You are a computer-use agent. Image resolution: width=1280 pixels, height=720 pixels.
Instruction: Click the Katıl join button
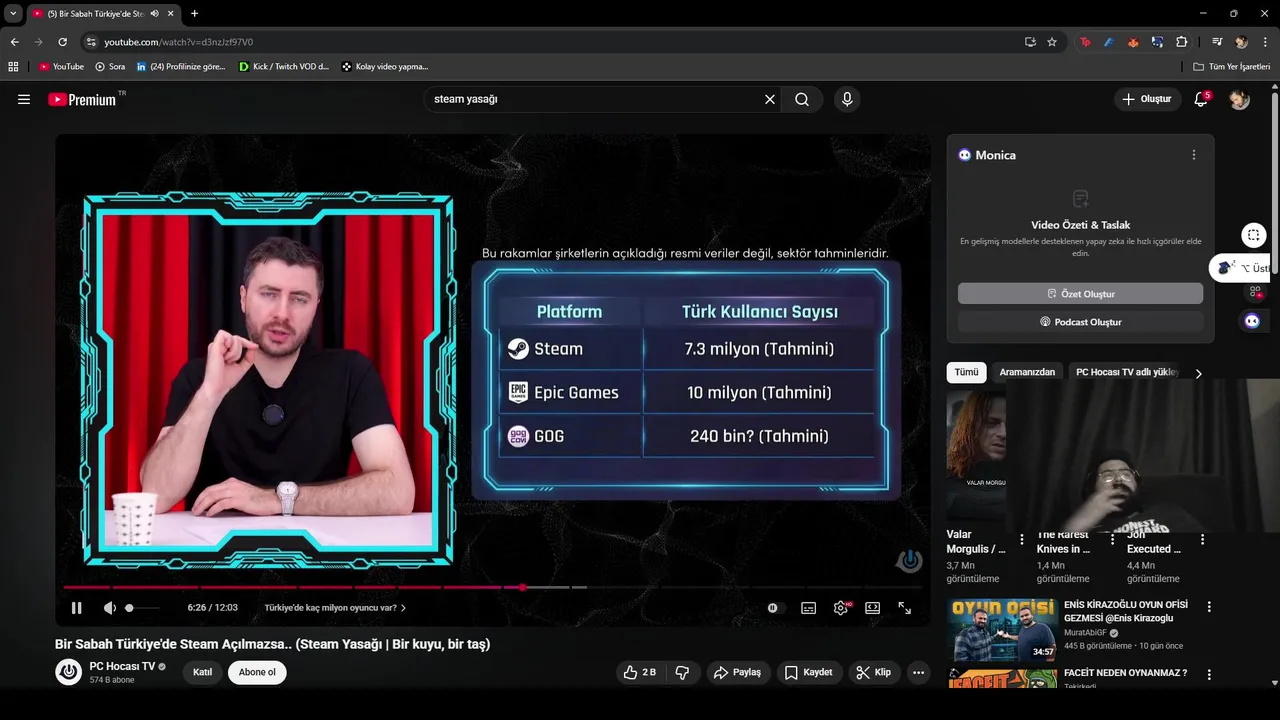[203, 672]
